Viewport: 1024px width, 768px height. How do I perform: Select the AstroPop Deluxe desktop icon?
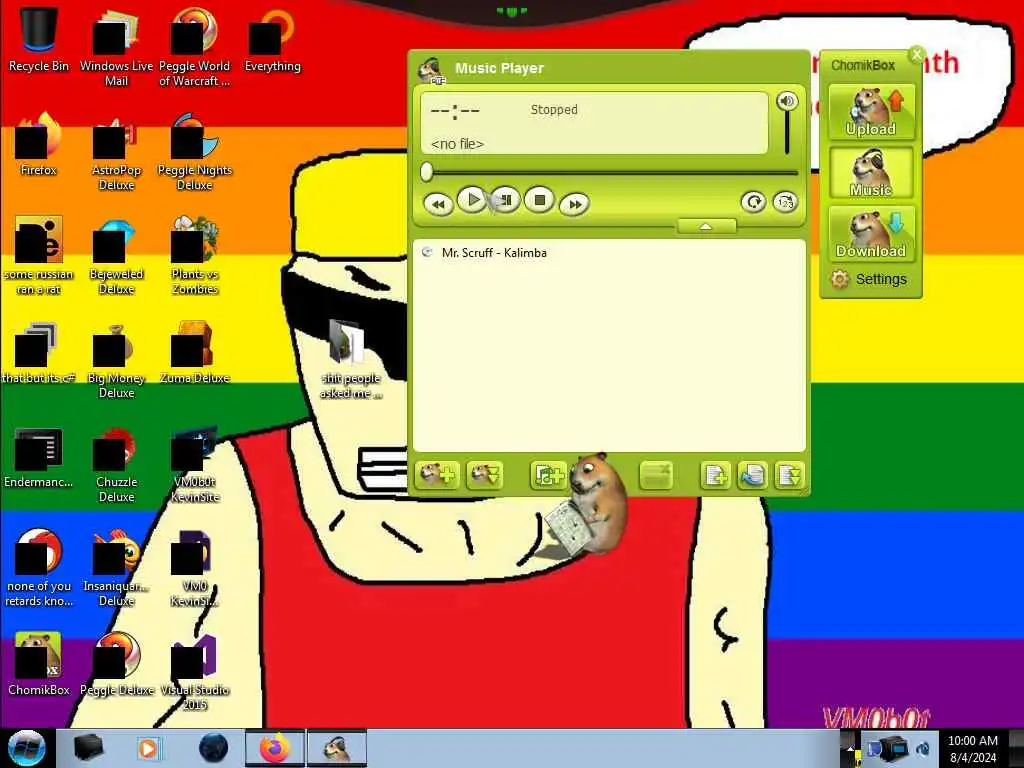(x=116, y=152)
